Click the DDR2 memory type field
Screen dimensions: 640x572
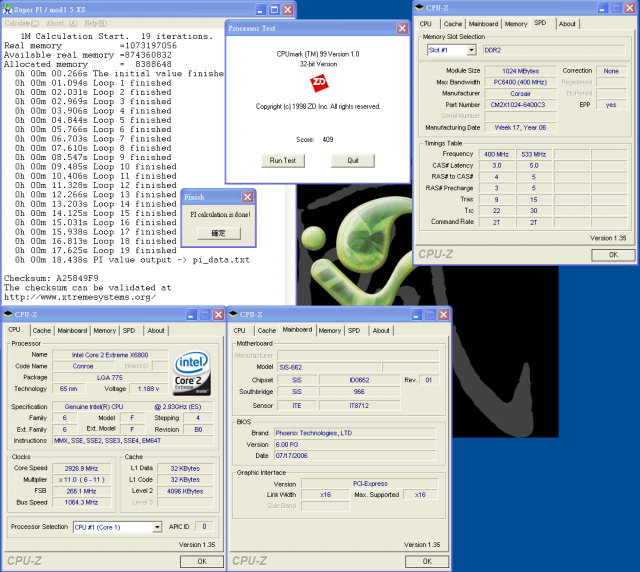[554, 50]
